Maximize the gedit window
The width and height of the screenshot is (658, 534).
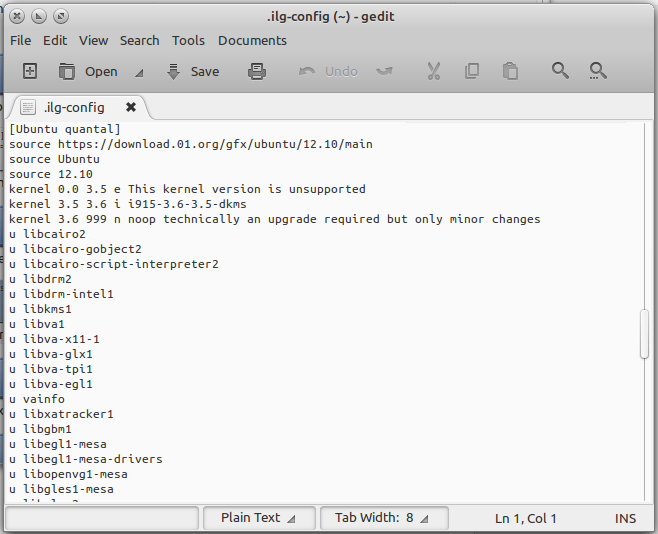[x=61, y=16]
